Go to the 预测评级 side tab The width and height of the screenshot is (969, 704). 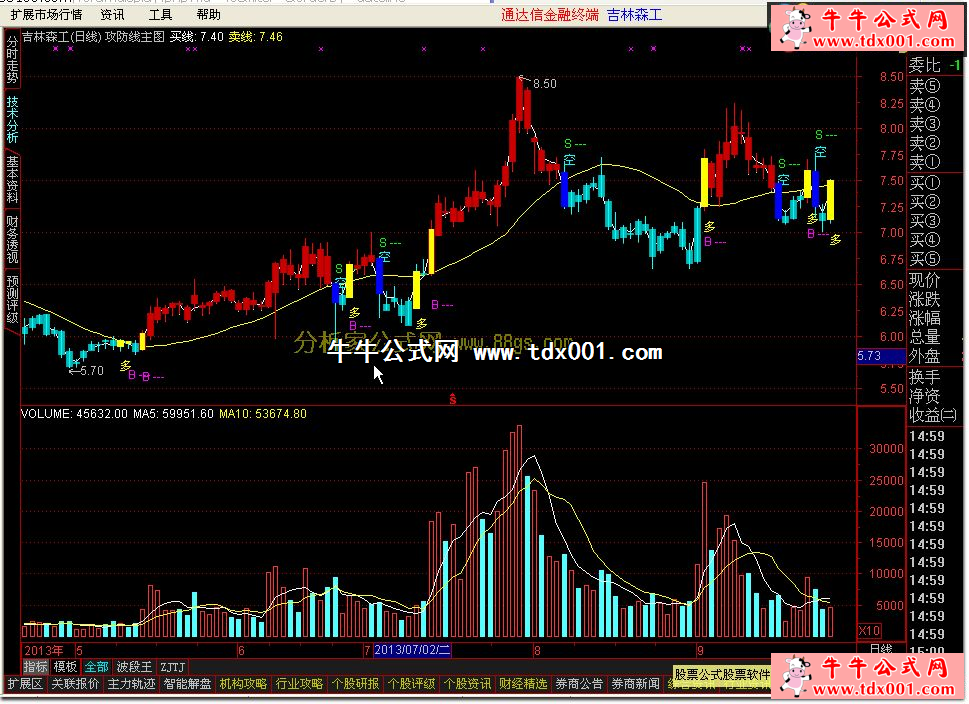[12, 300]
